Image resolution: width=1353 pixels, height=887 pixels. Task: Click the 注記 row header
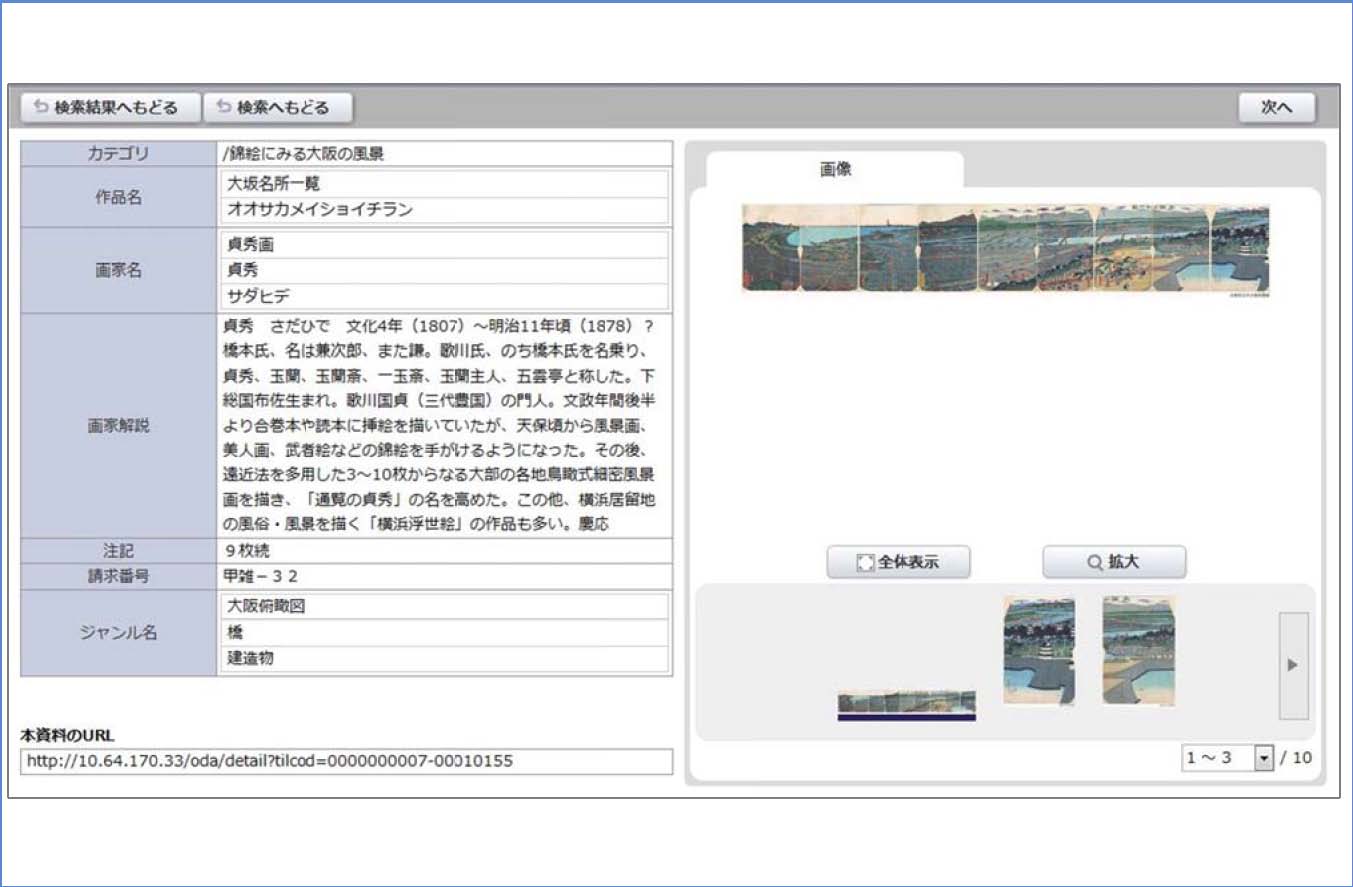(x=119, y=551)
